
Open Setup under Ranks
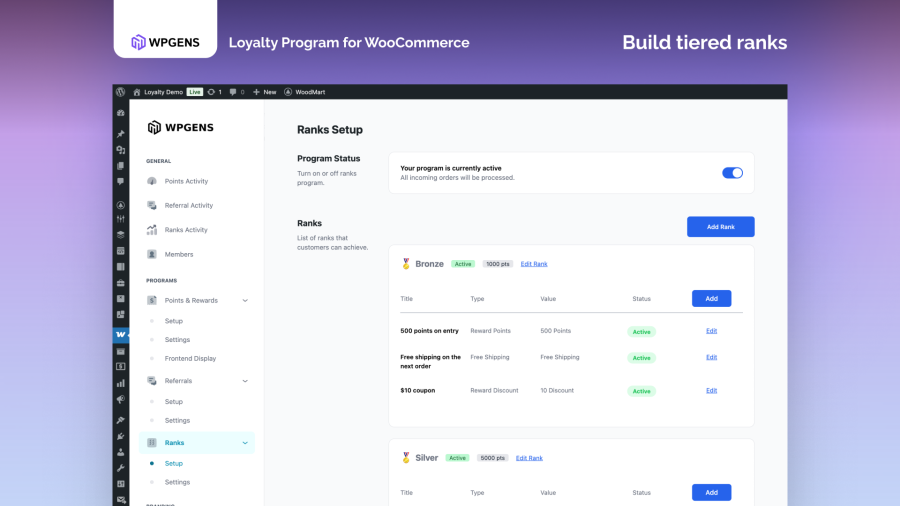point(173,464)
